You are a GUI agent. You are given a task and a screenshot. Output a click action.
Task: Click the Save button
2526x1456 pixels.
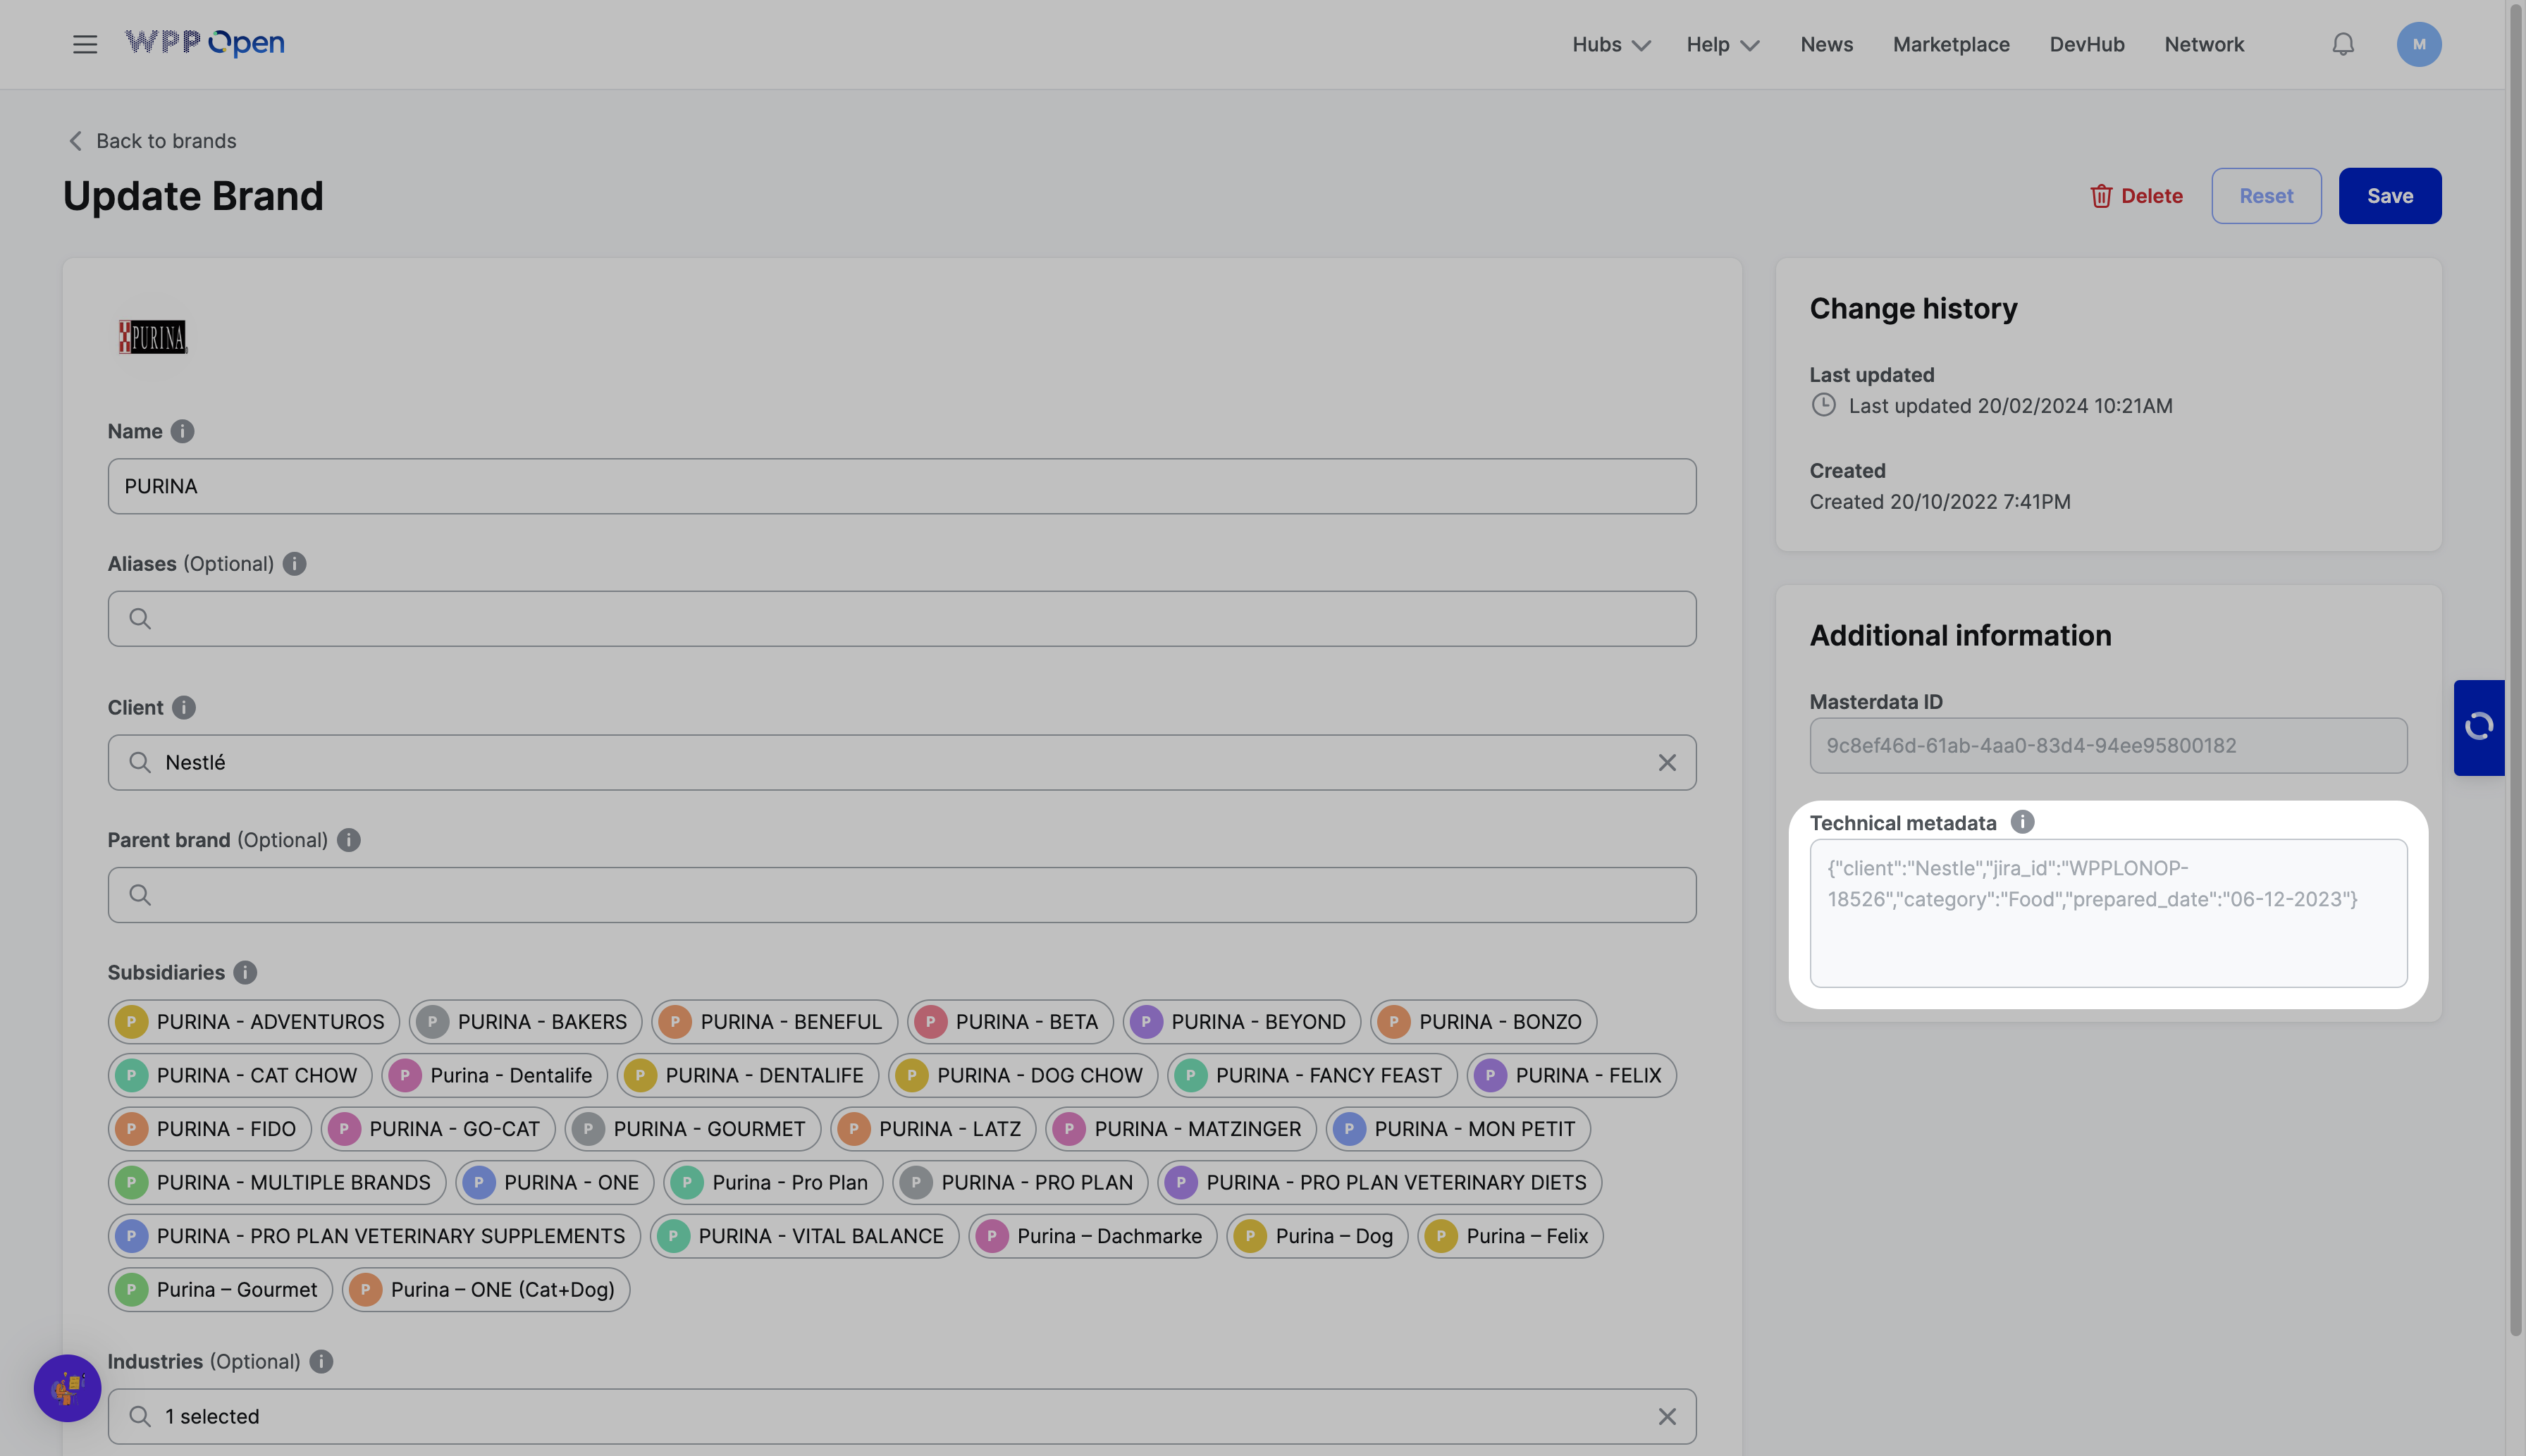(2389, 196)
